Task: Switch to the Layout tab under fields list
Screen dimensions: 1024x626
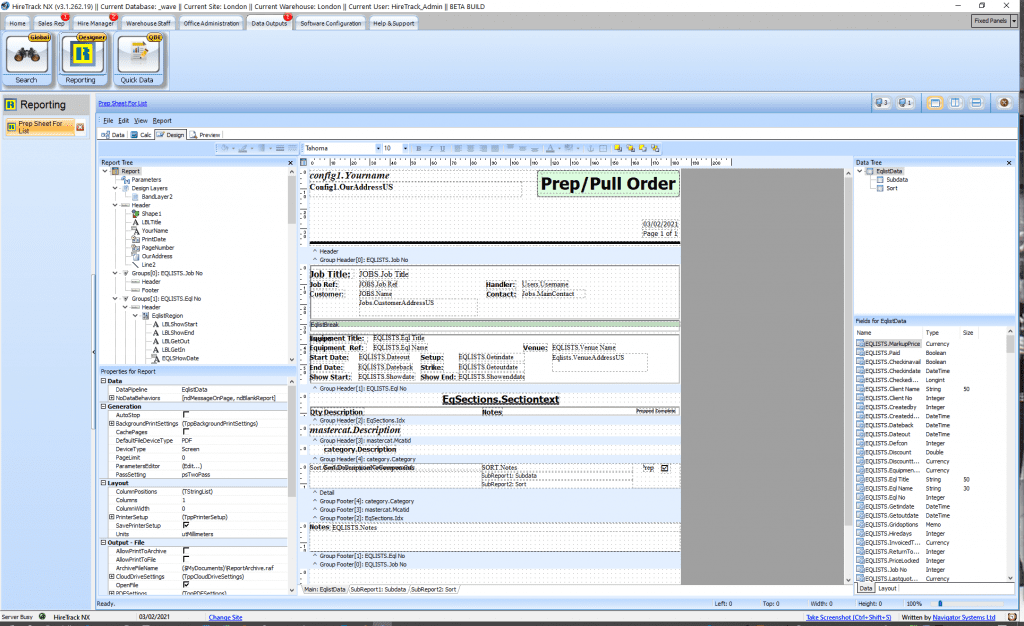Action: pyautogui.click(x=887, y=588)
